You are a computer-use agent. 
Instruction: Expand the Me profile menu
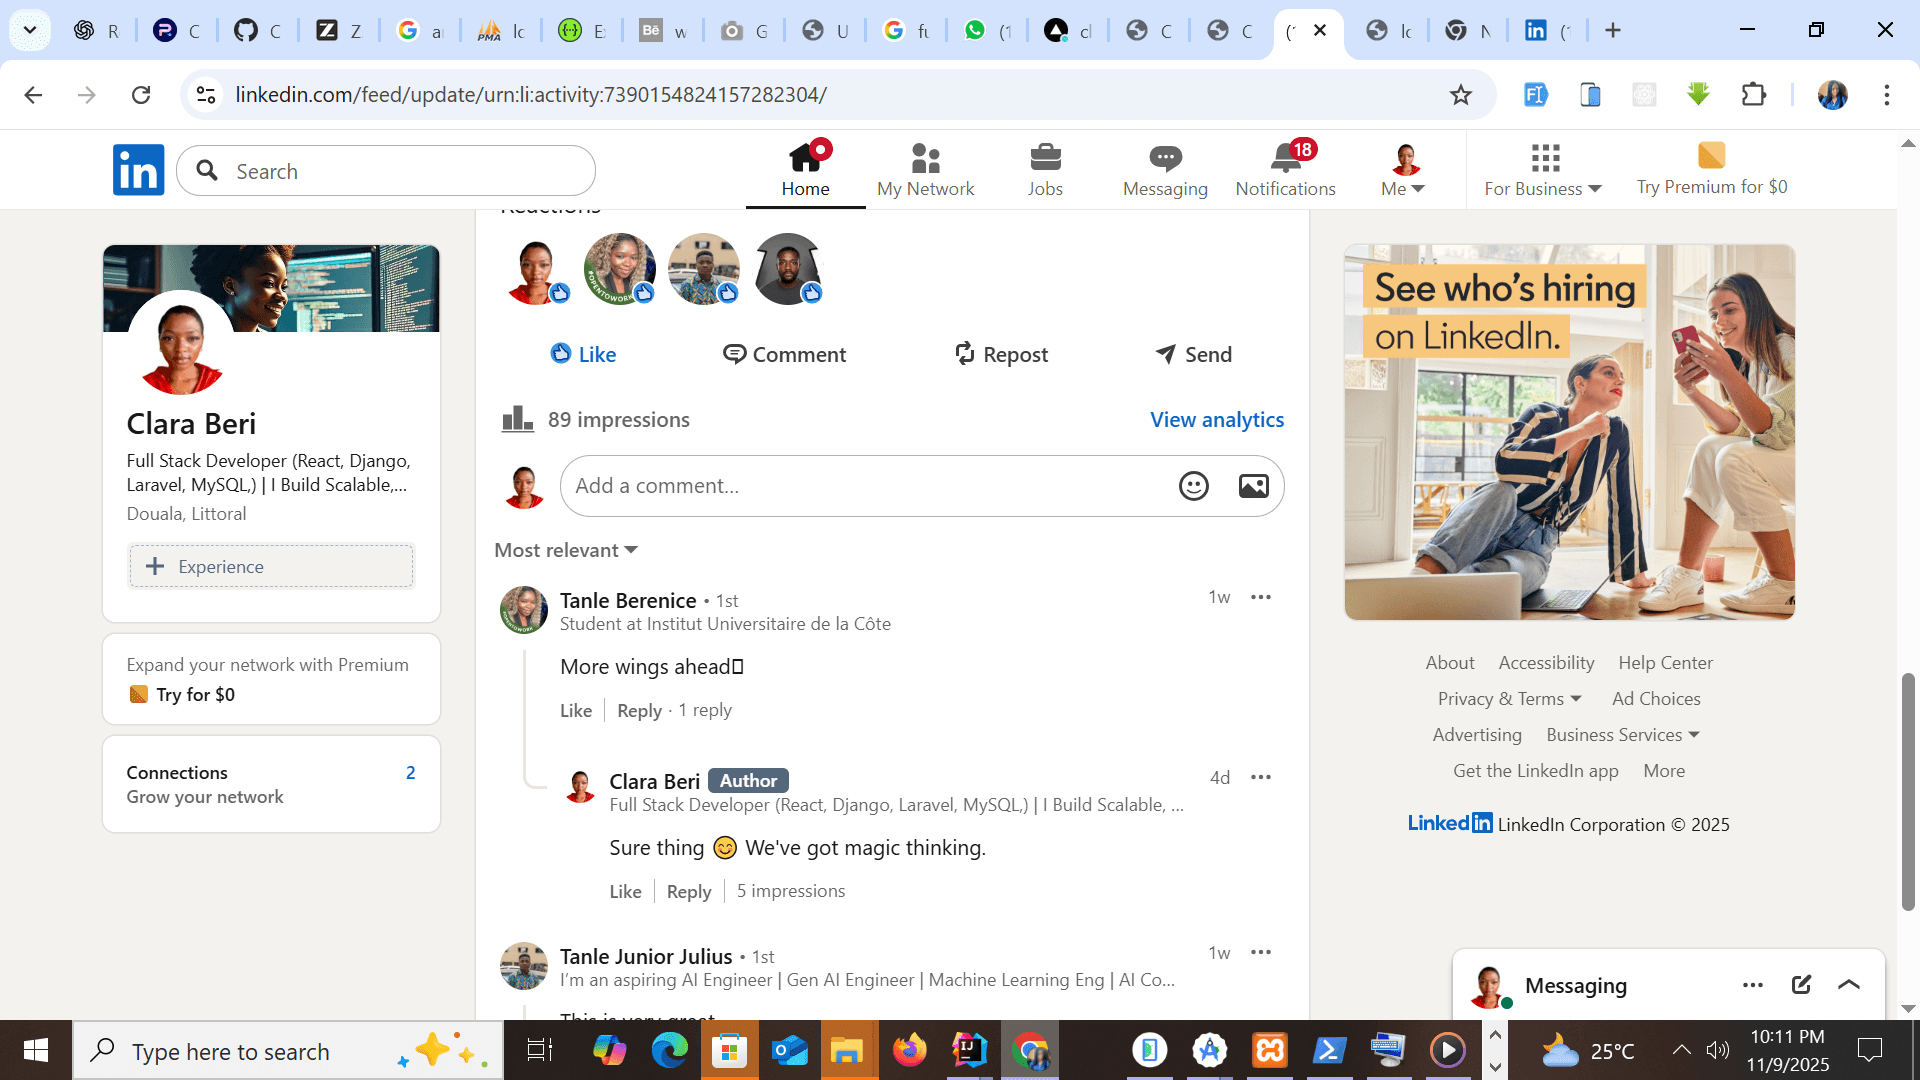(1402, 170)
